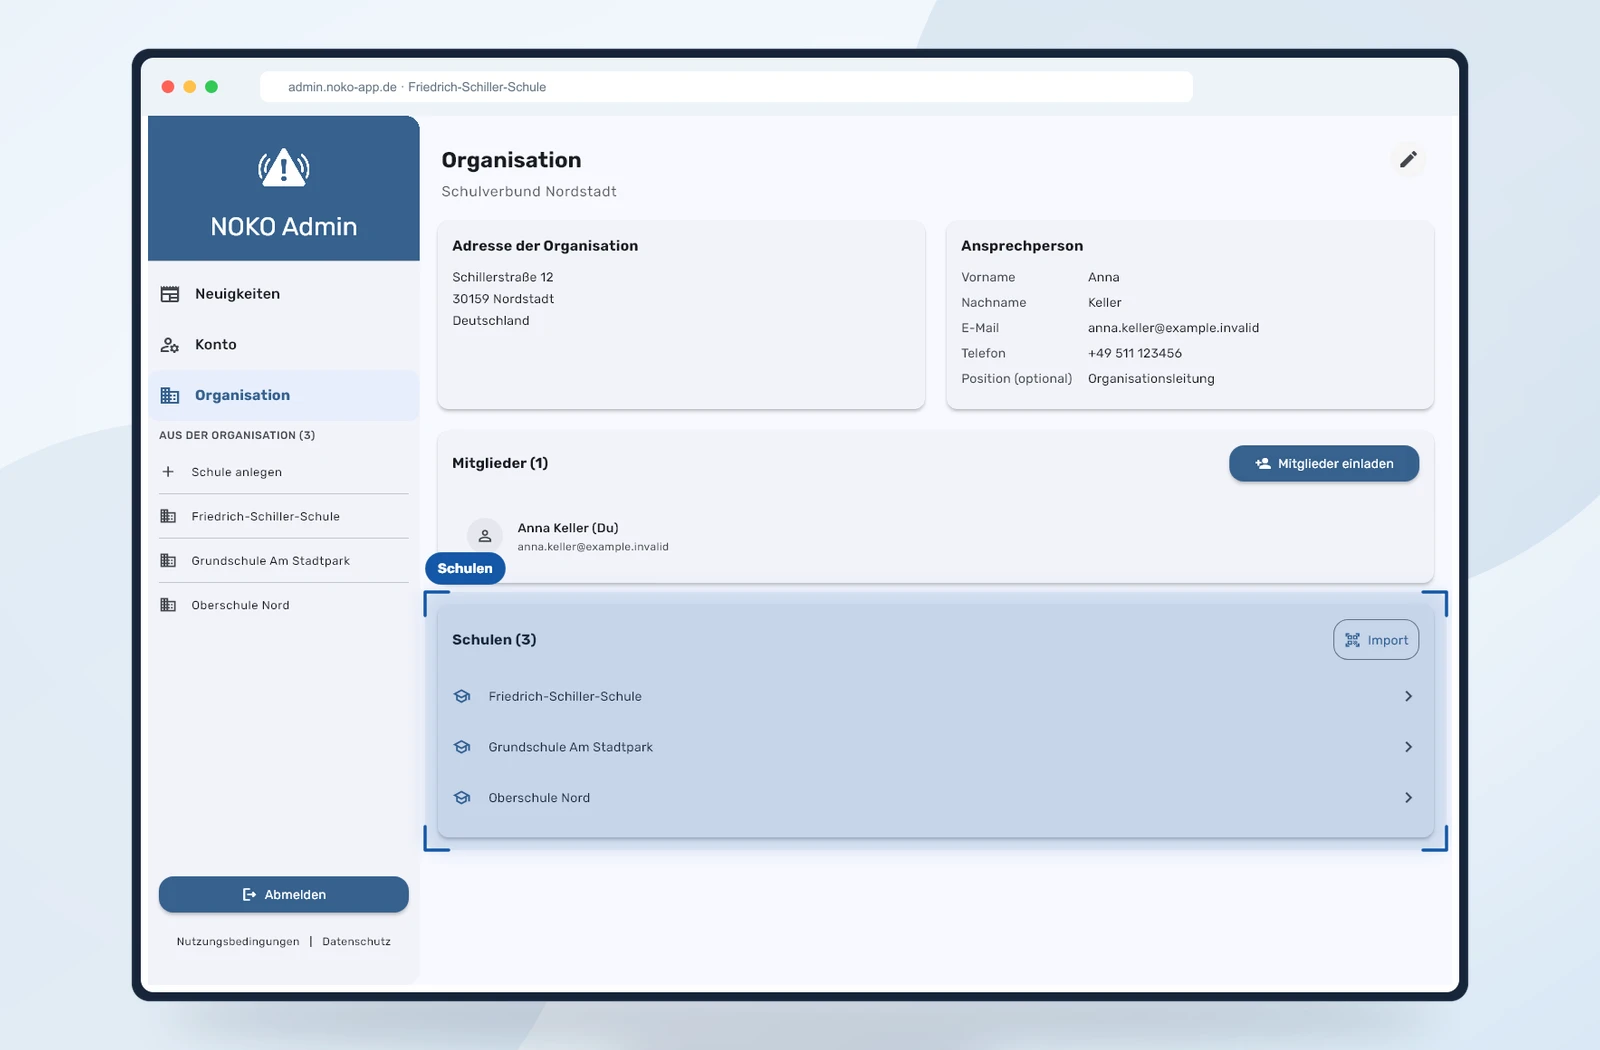1600x1050 pixels.
Task: Click graduation cap icon for Oberschule Nord row
Action: click(x=462, y=798)
